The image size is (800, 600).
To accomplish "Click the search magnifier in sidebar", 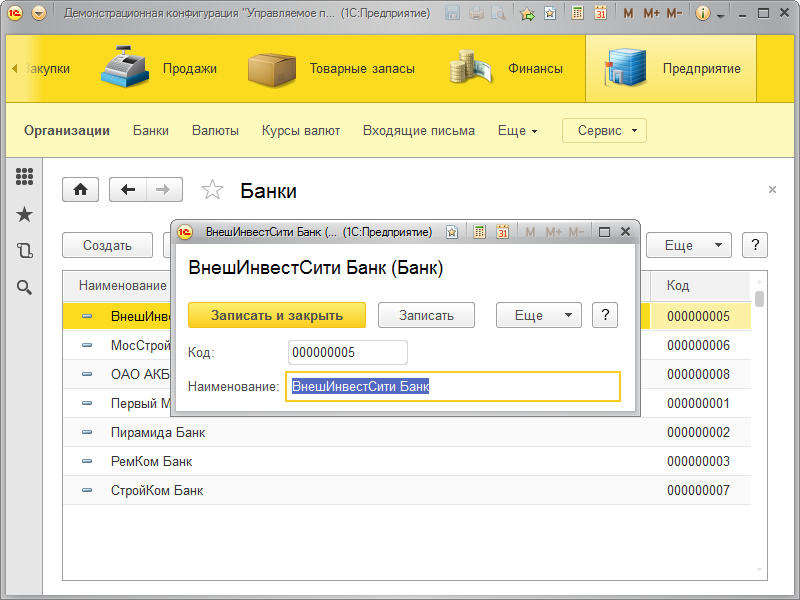I will (x=25, y=288).
